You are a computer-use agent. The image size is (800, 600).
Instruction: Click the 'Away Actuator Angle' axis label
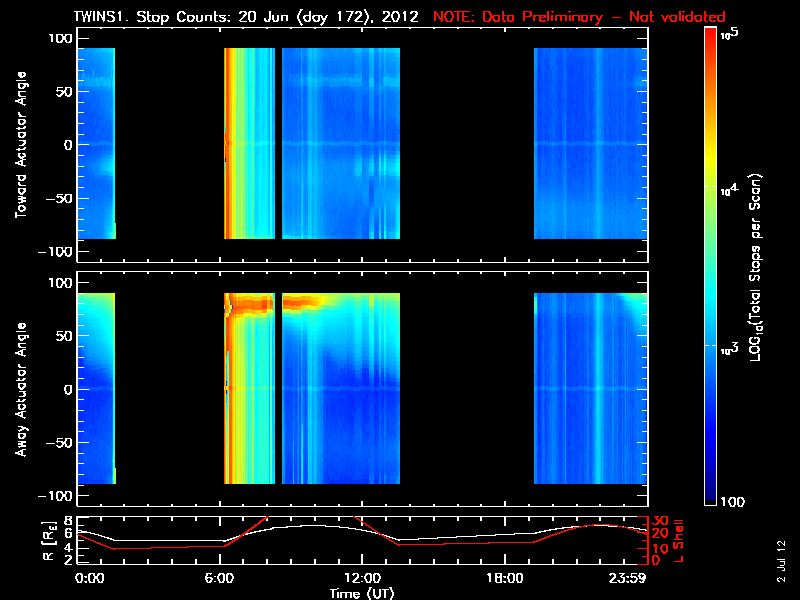tap(21, 389)
